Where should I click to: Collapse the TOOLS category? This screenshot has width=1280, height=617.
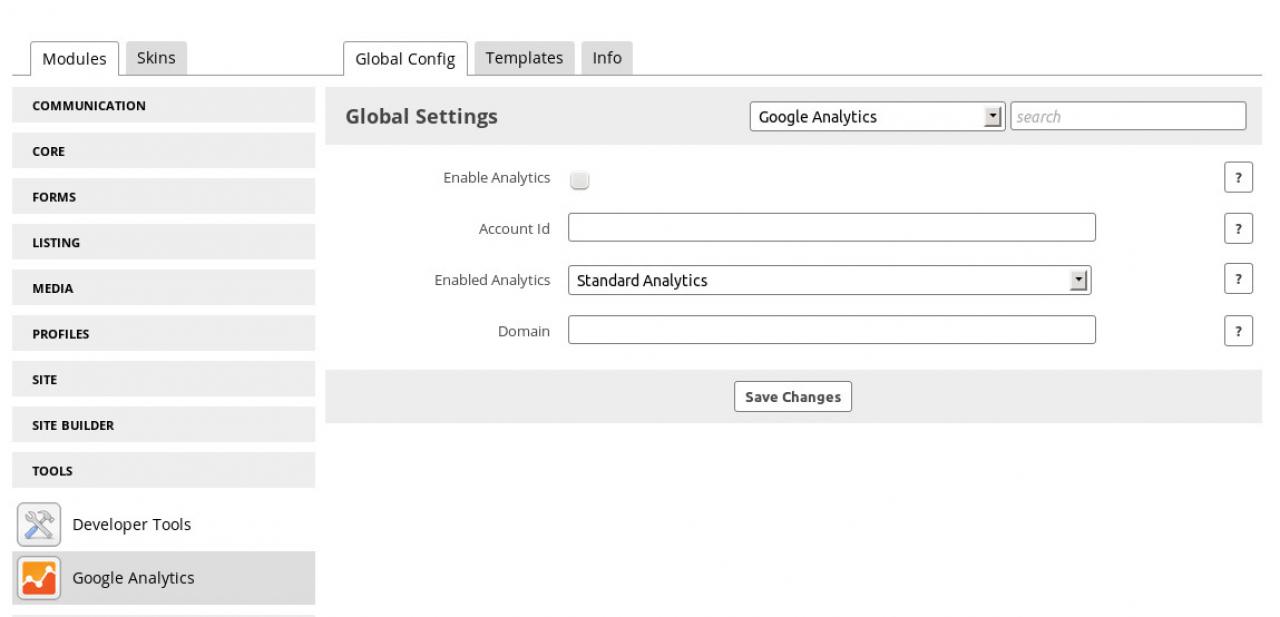point(163,471)
